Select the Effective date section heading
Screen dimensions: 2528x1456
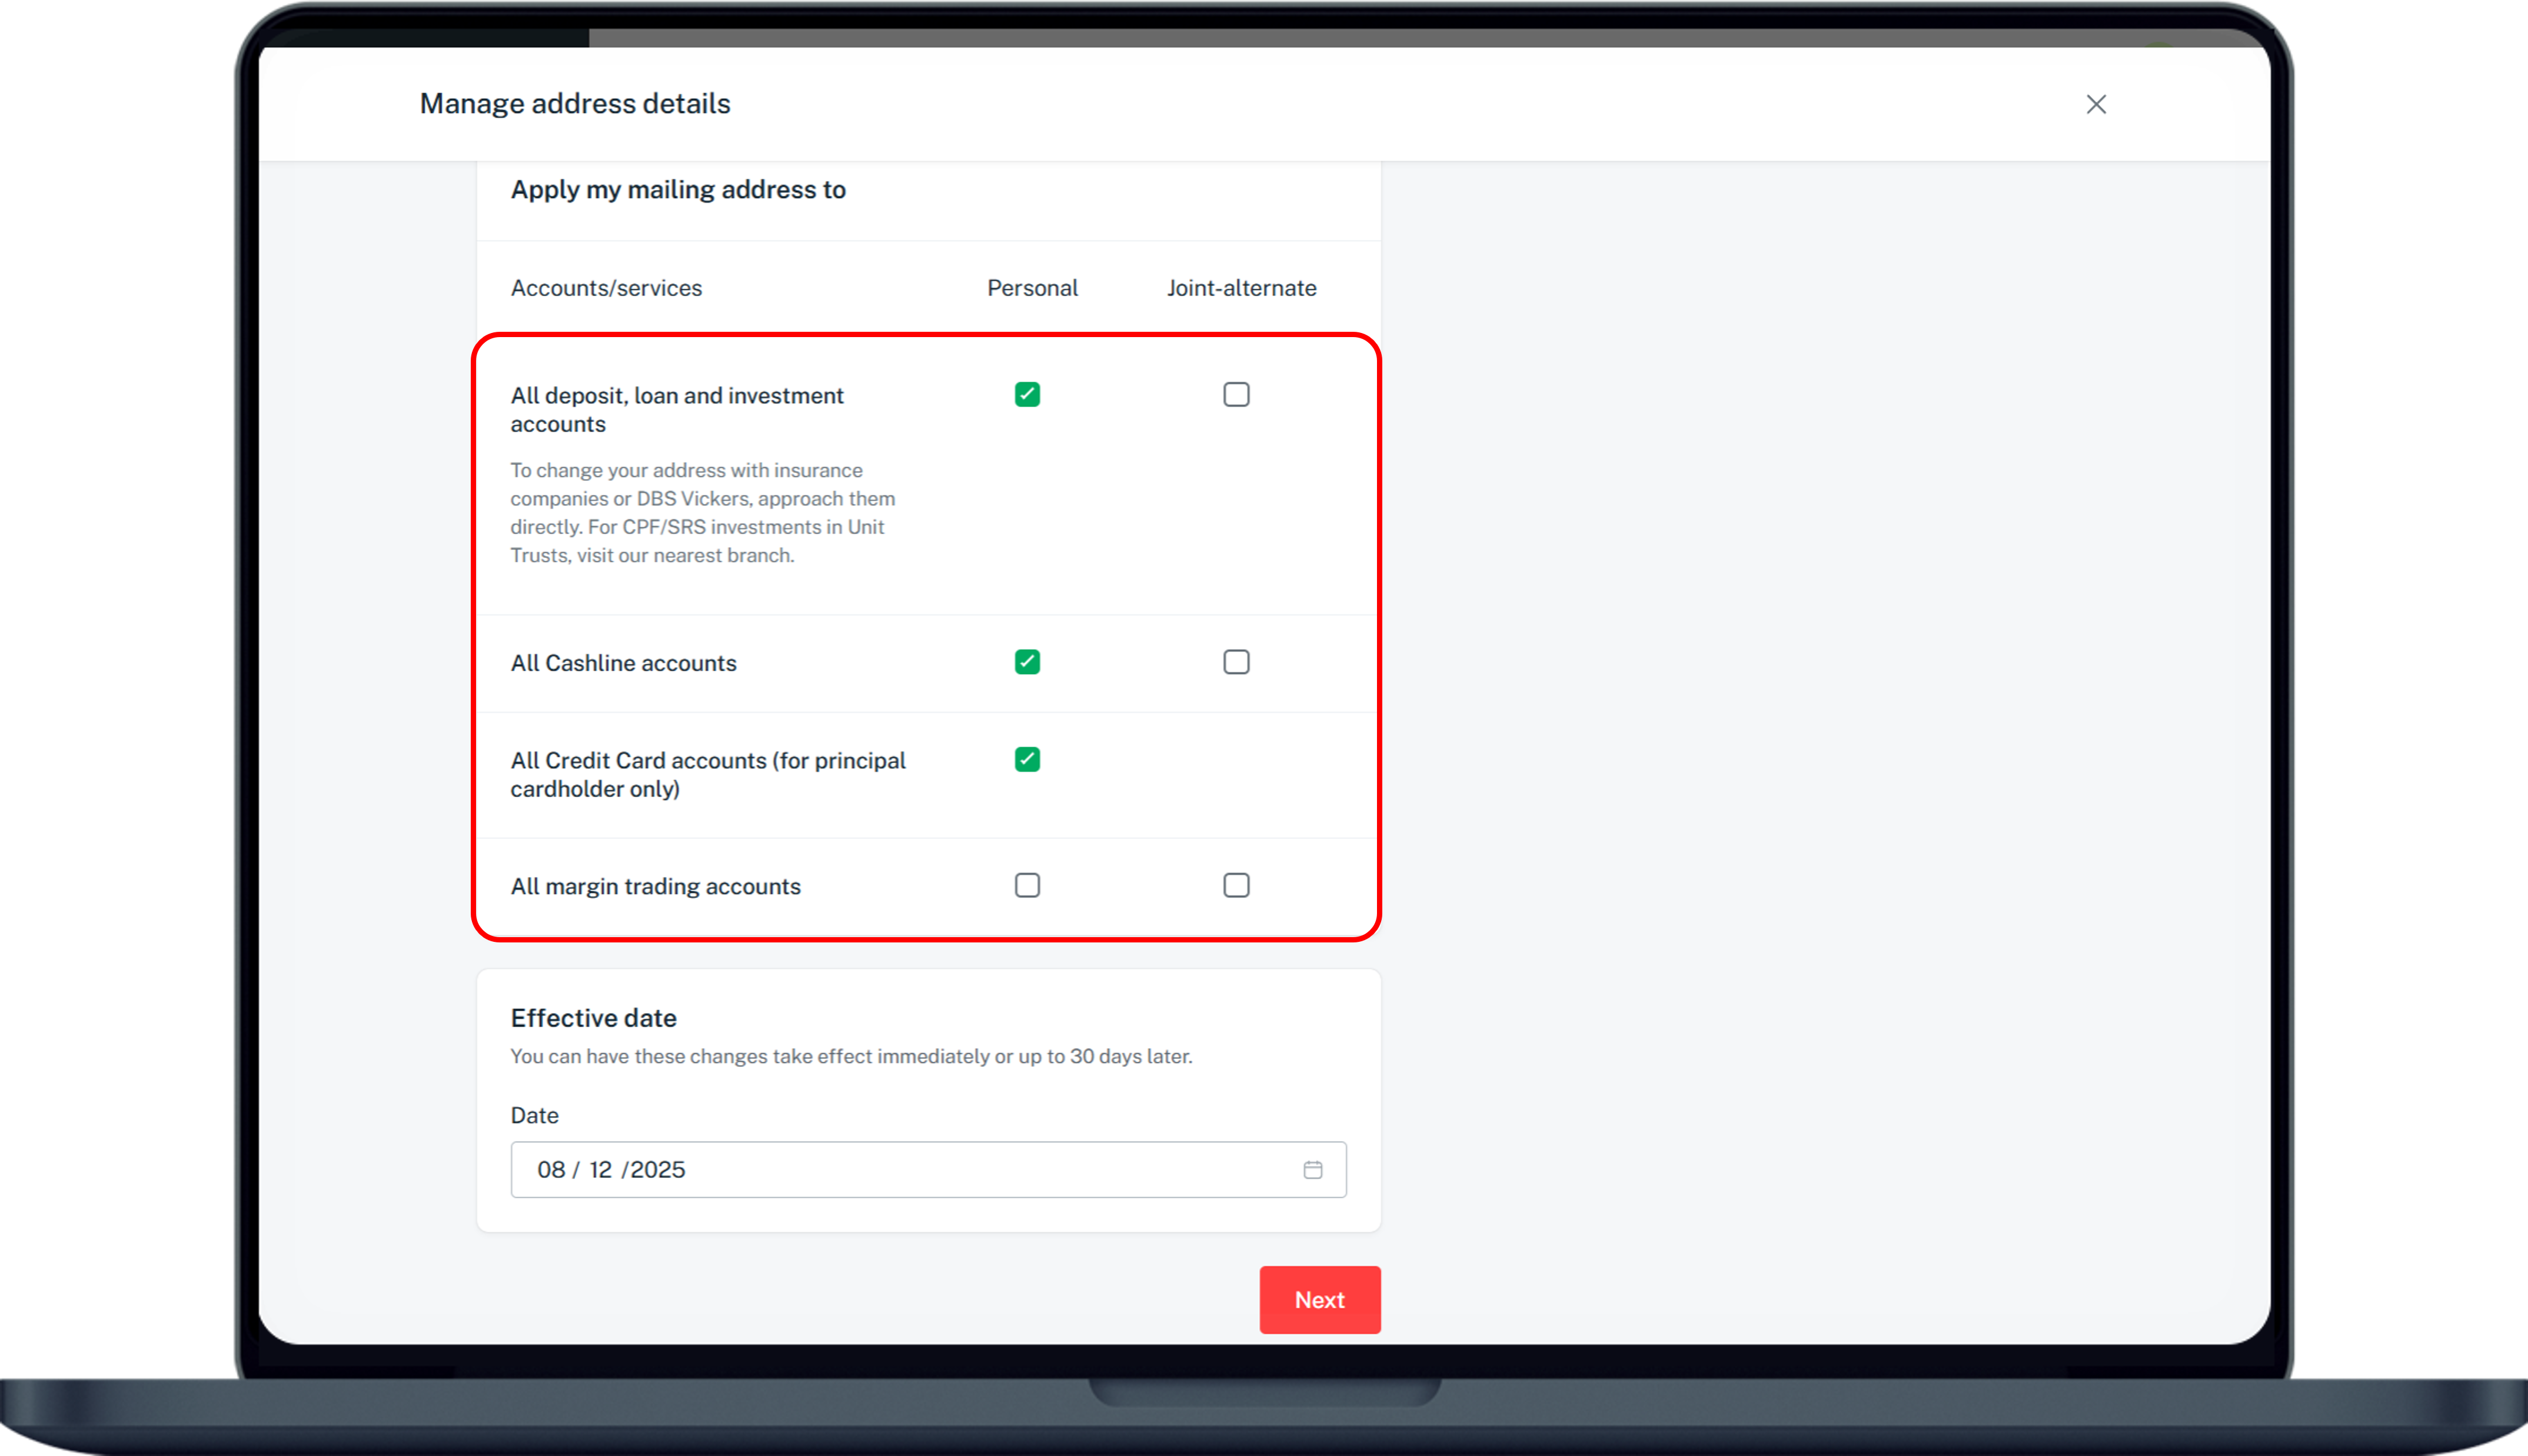point(594,1017)
